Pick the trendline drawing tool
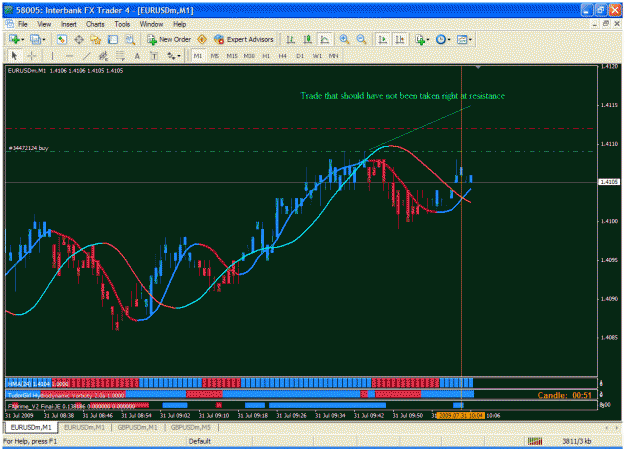Image resolution: width=625 pixels, height=449 pixels. click(x=86, y=56)
